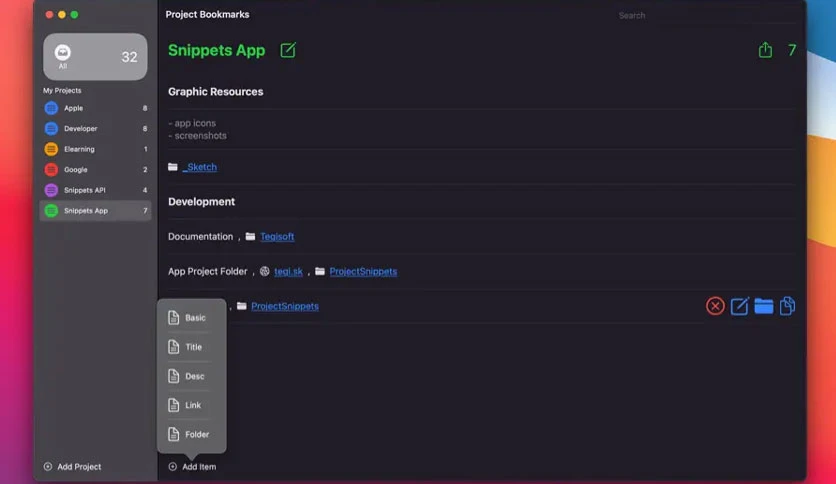Image resolution: width=836 pixels, height=484 pixels.
Task: Choose Link item type from popup
Action: pyautogui.click(x=191, y=405)
